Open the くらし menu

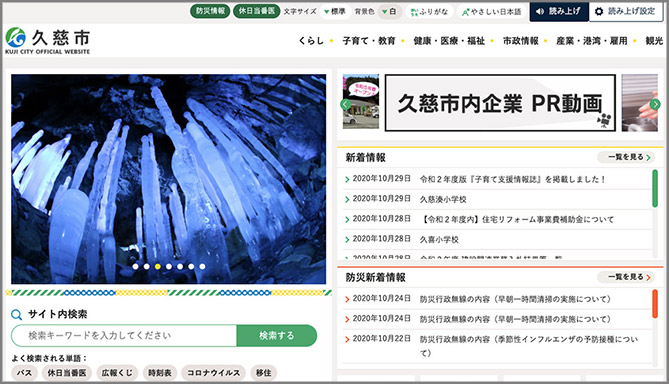[311, 41]
